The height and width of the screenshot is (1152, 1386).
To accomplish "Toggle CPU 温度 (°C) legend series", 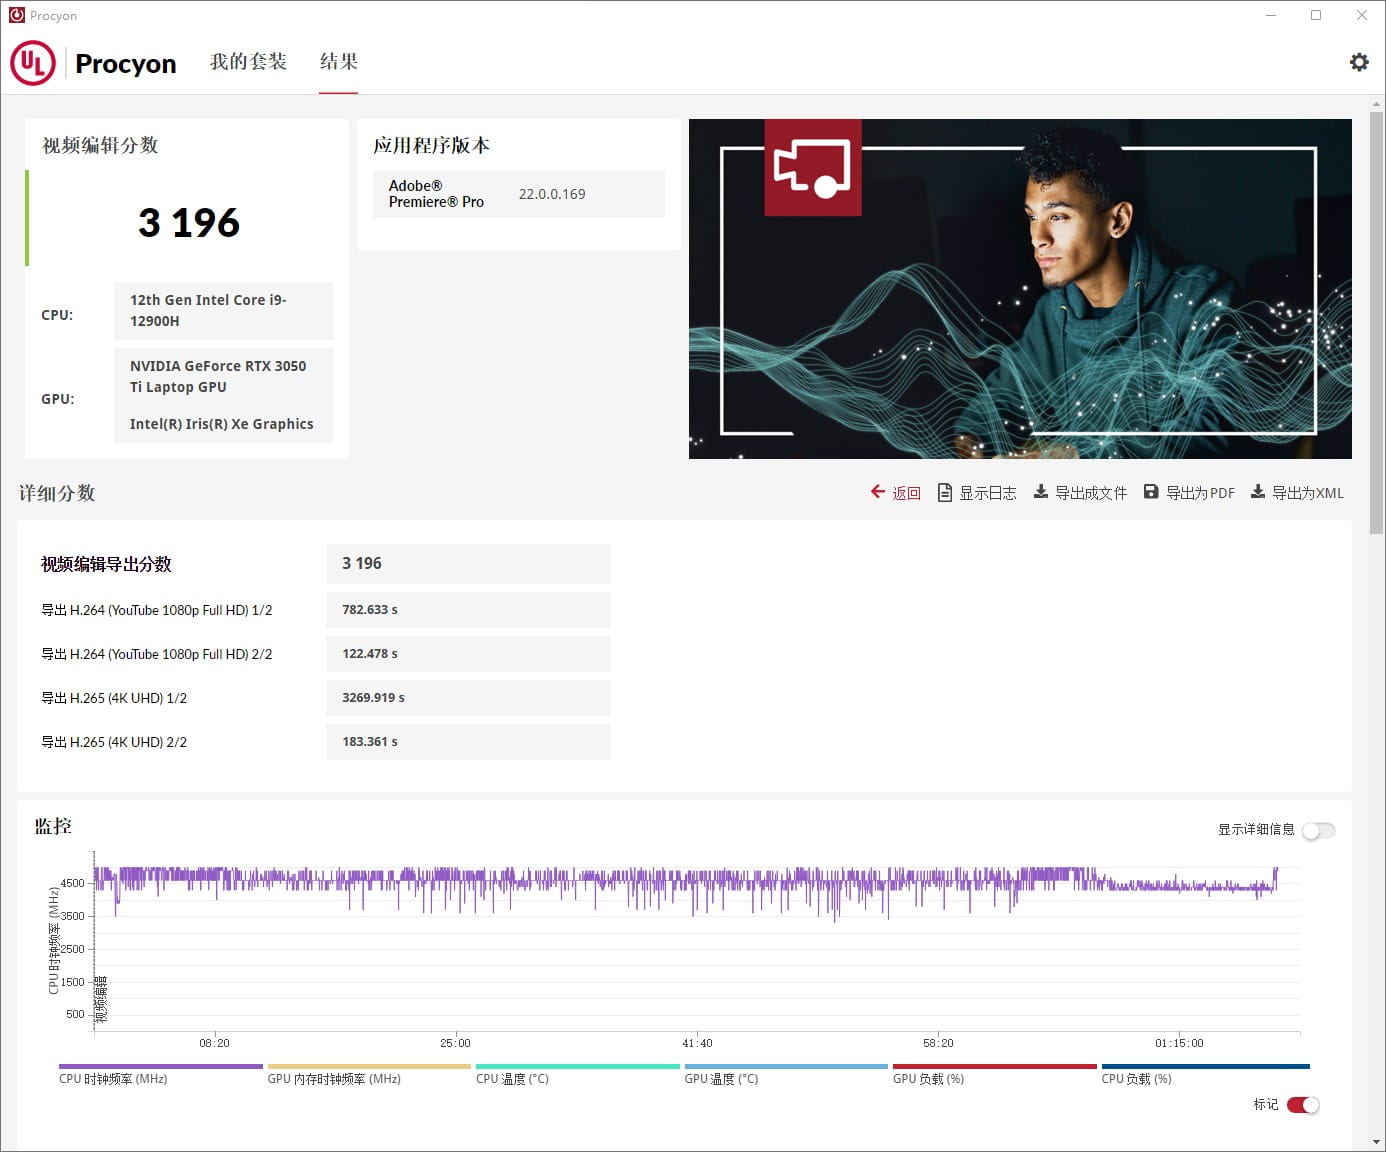I will tap(578, 1074).
